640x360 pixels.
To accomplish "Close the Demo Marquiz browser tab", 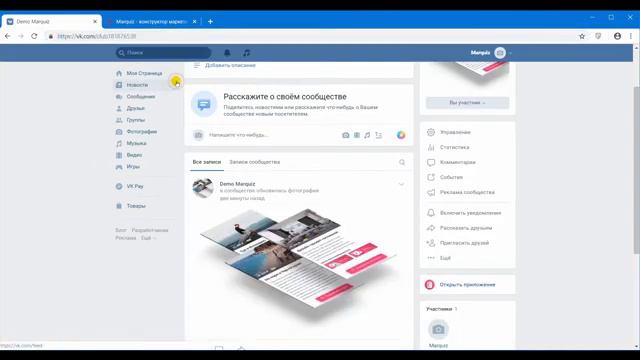I will coord(95,21).
